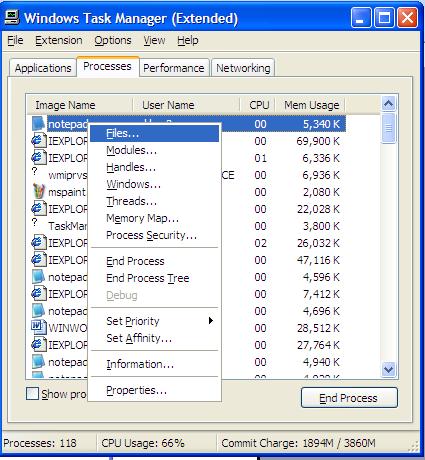Choose Memory Map... in the context menu
425x460 pixels.
[x=154, y=218]
